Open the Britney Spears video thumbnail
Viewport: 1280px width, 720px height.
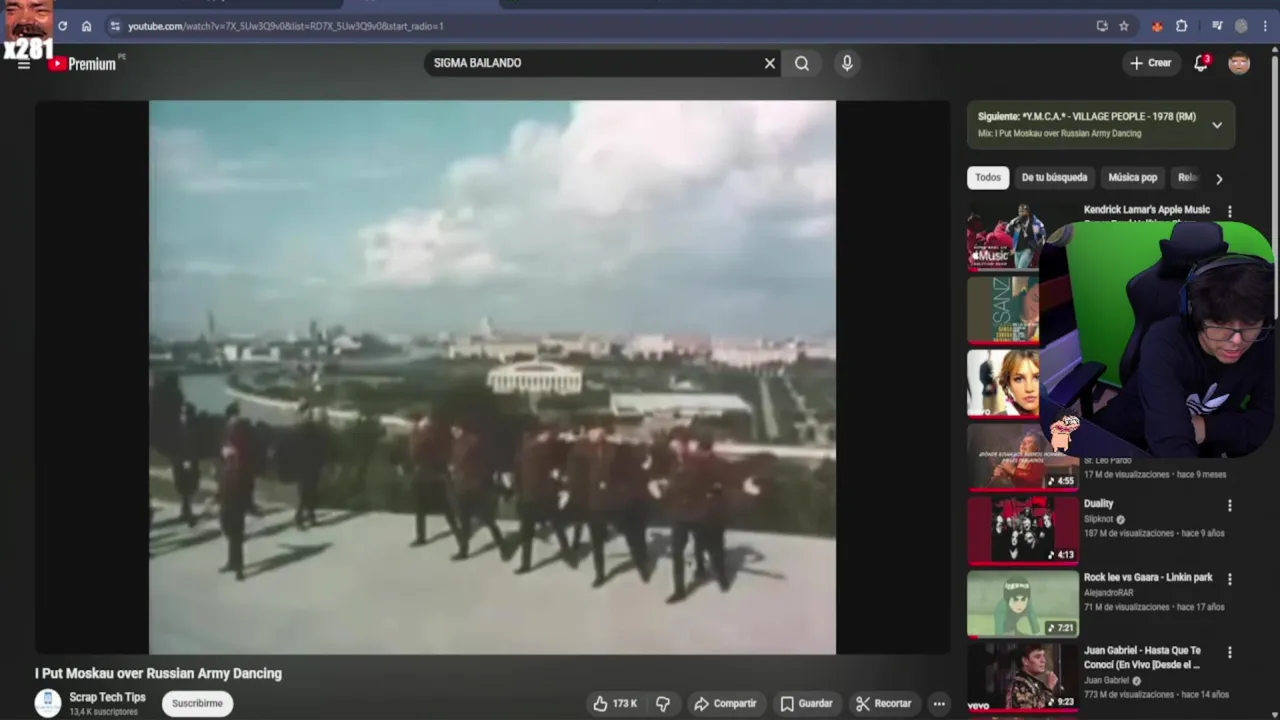[1004, 384]
